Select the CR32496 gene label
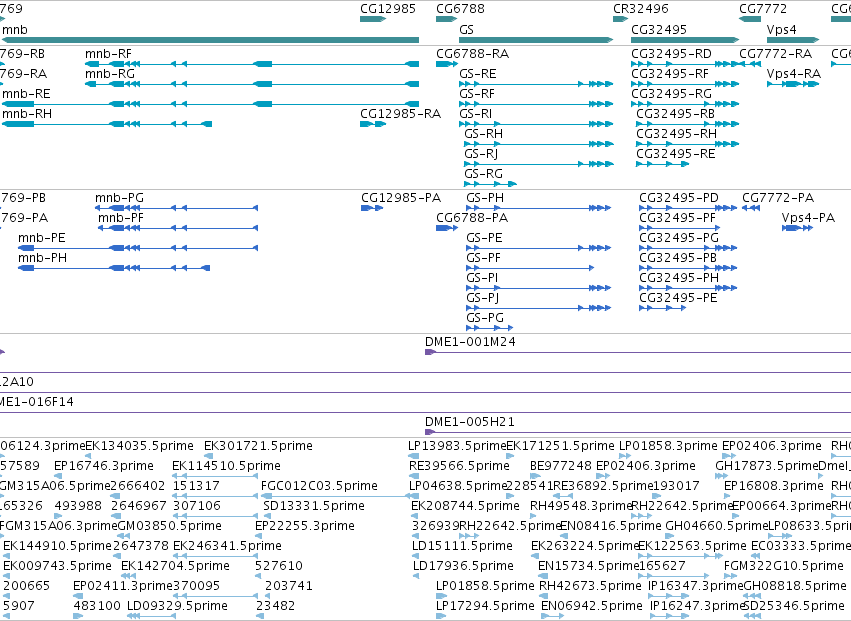 point(640,9)
